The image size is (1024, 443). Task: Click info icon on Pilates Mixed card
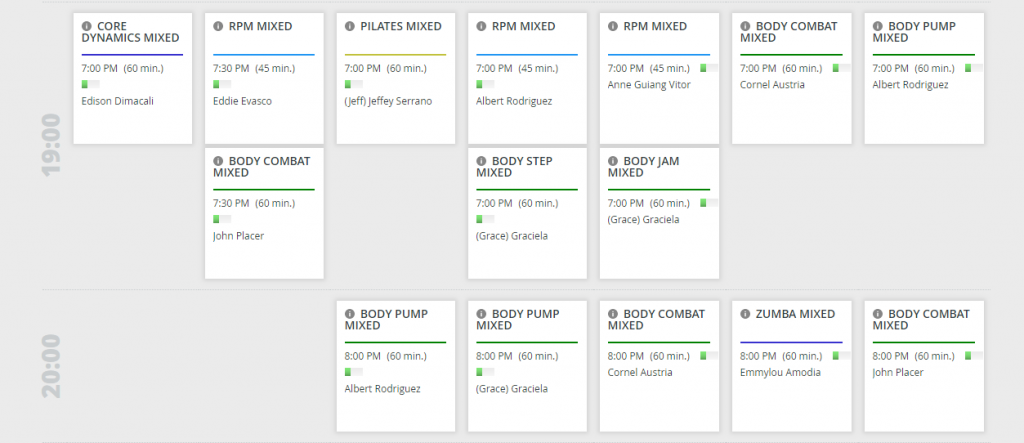pos(350,27)
